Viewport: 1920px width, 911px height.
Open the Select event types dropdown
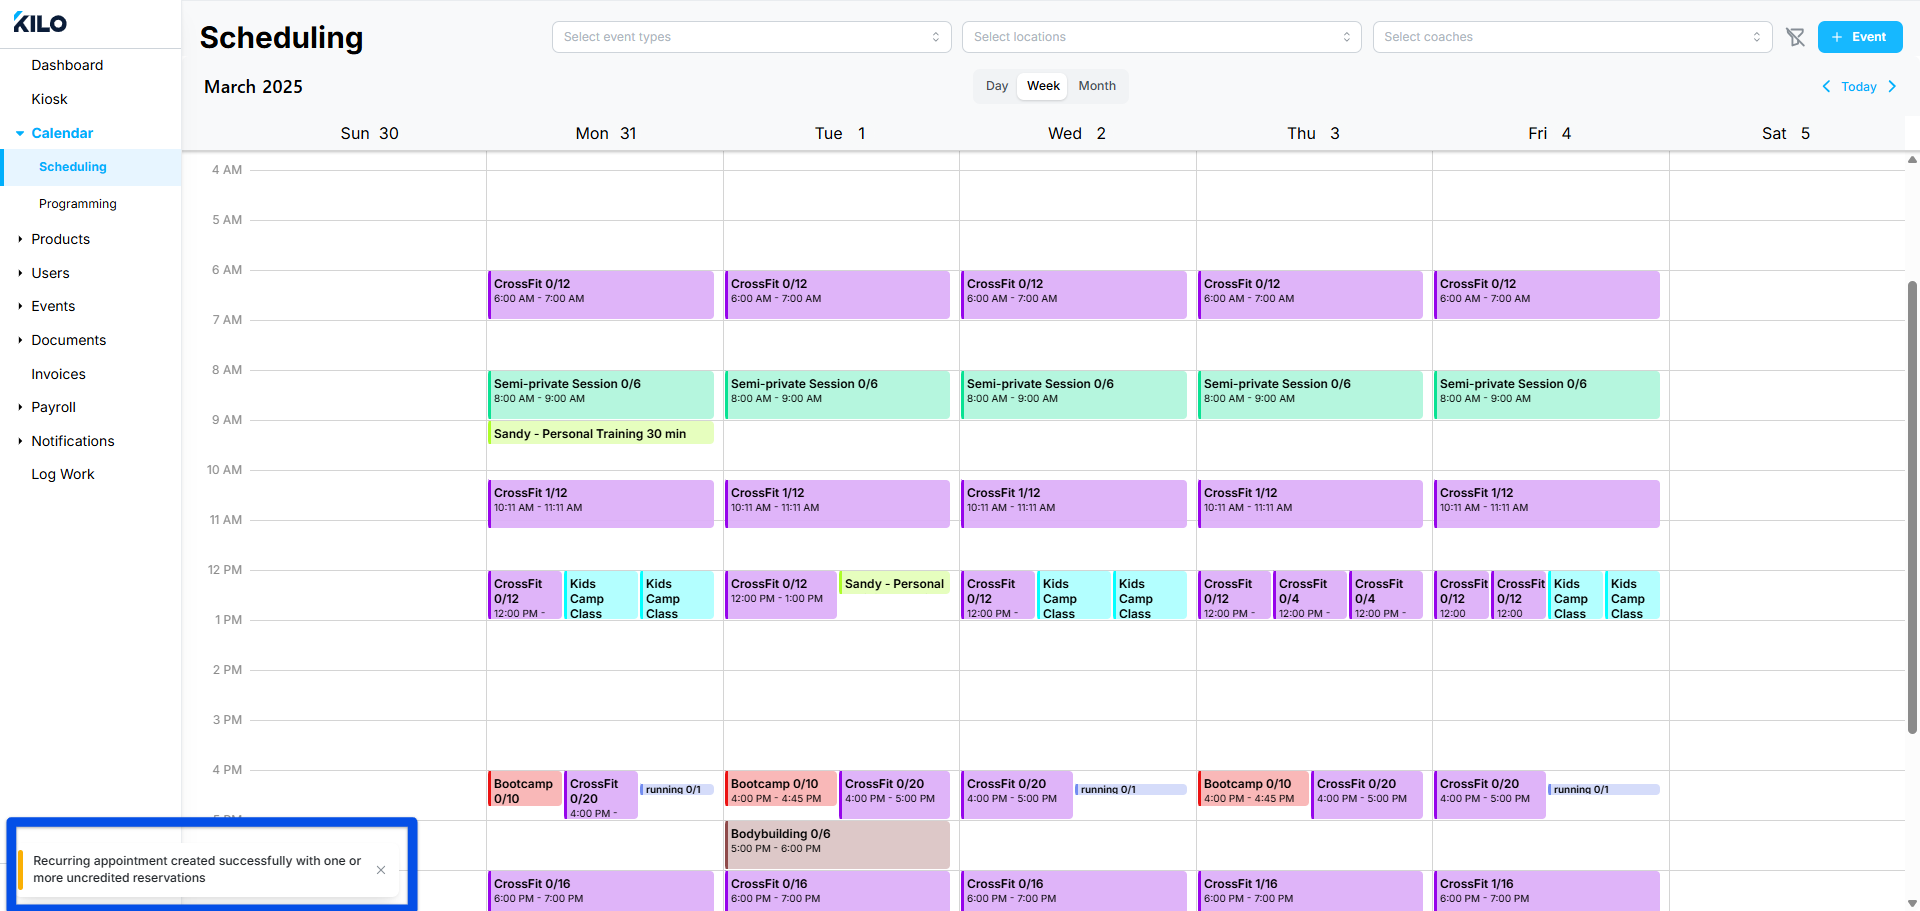click(751, 37)
